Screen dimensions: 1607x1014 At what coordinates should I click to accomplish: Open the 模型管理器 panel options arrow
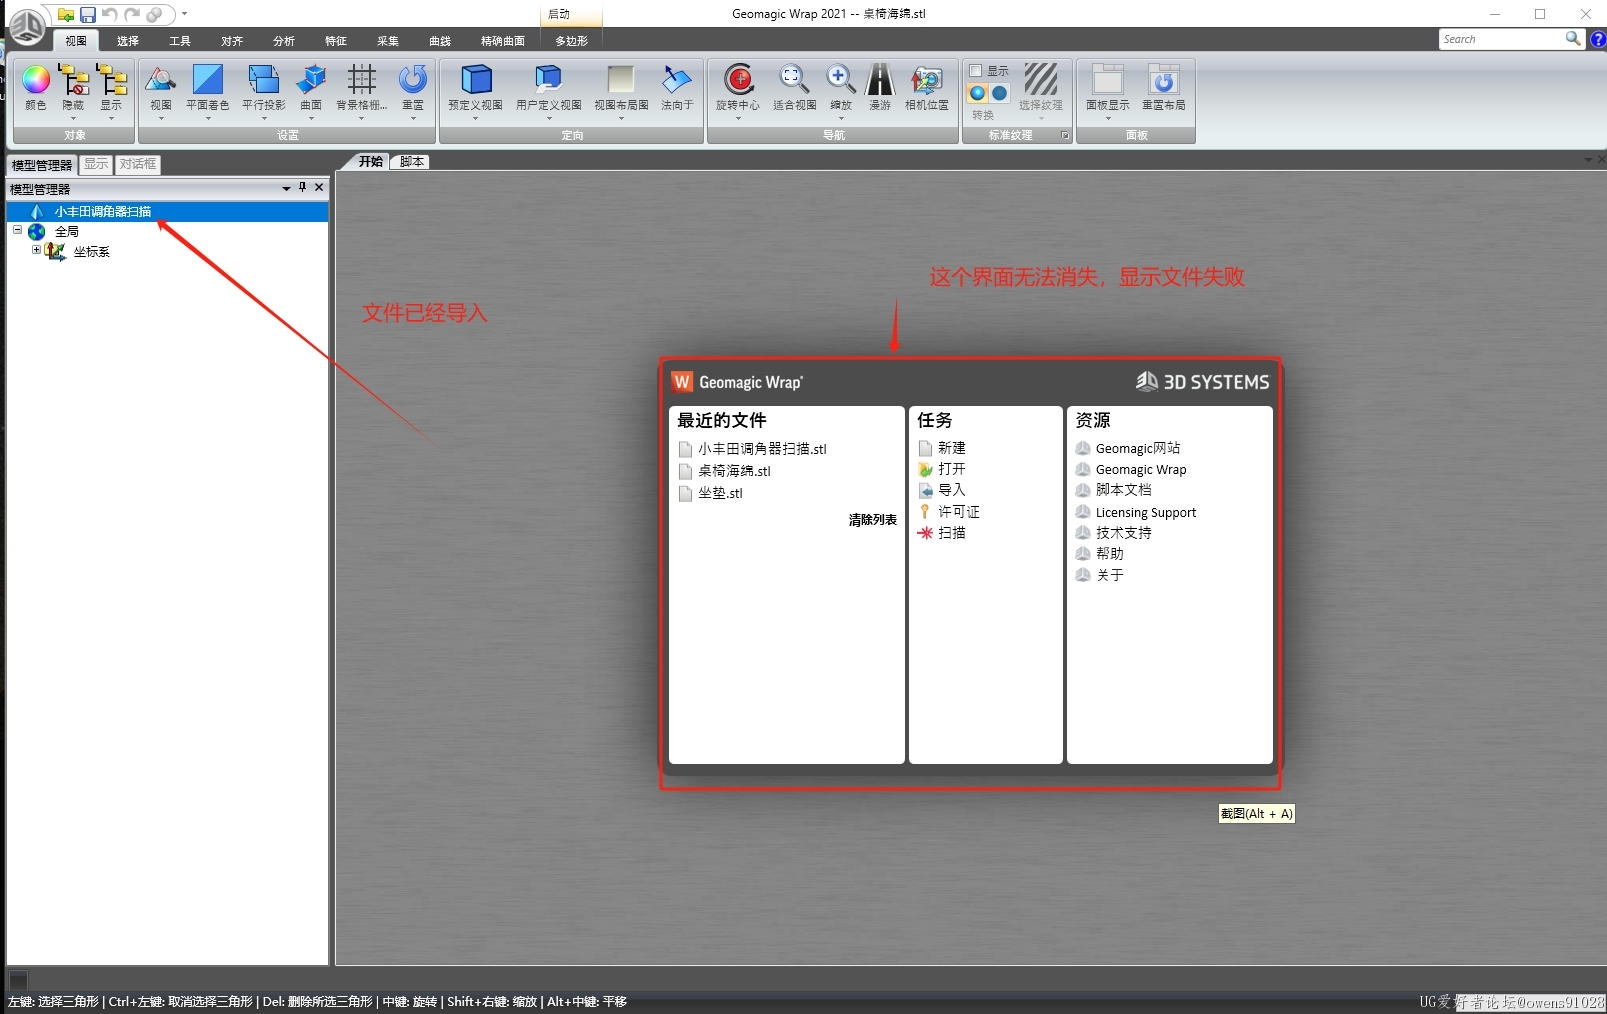[x=286, y=188]
